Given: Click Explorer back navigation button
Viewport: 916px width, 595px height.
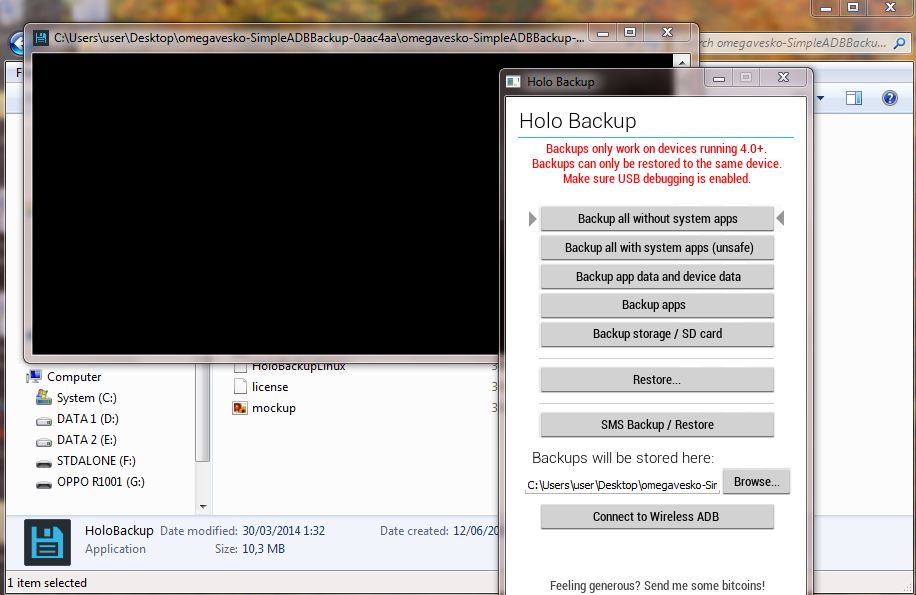Looking at the screenshot, I should click(x=16, y=43).
